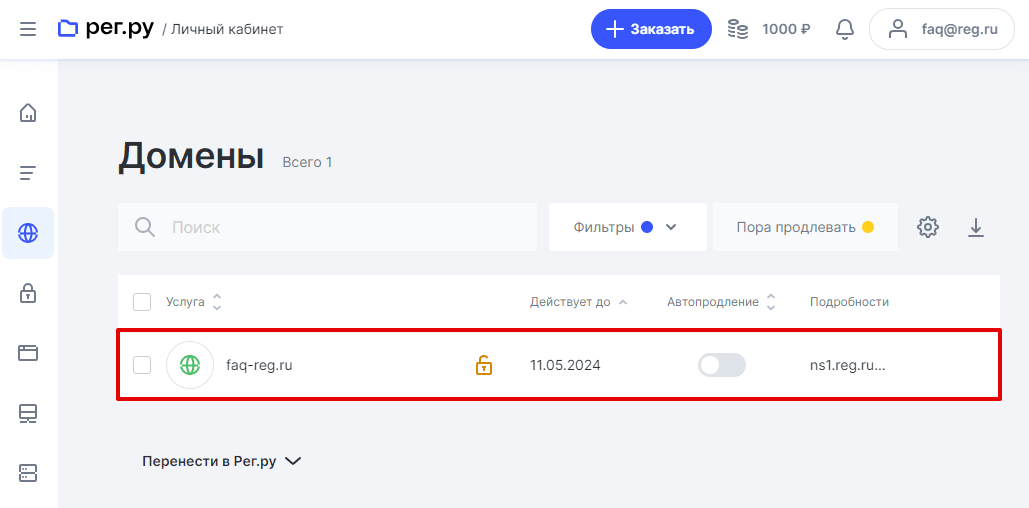Select all domains with header checkbox

[142, 302]
